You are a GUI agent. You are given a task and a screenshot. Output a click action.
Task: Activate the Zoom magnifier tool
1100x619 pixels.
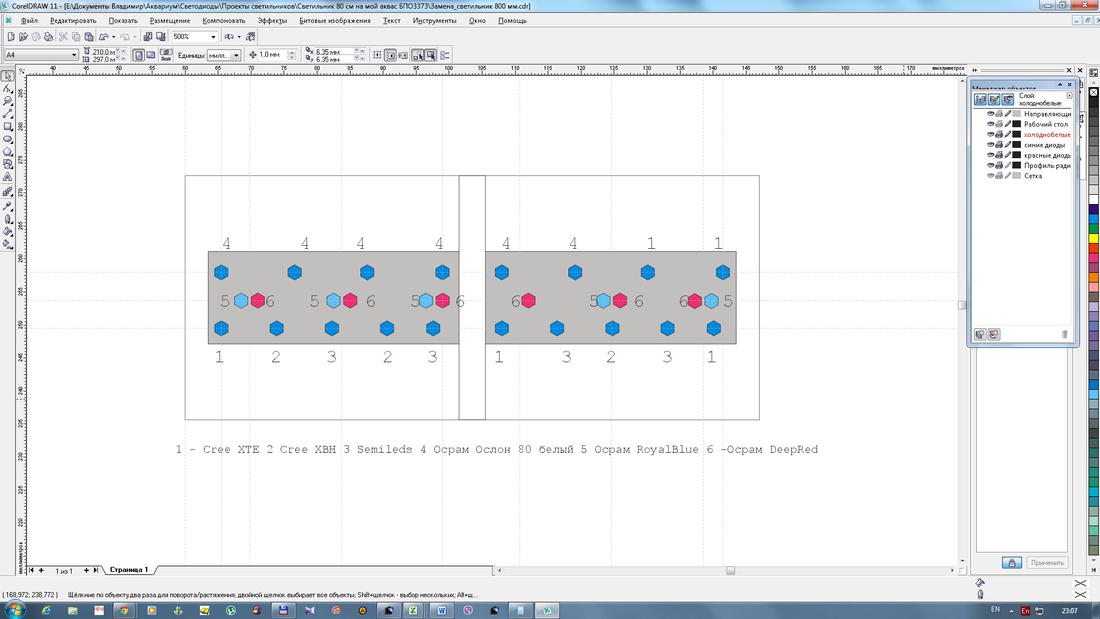click(x=8, y=101)
